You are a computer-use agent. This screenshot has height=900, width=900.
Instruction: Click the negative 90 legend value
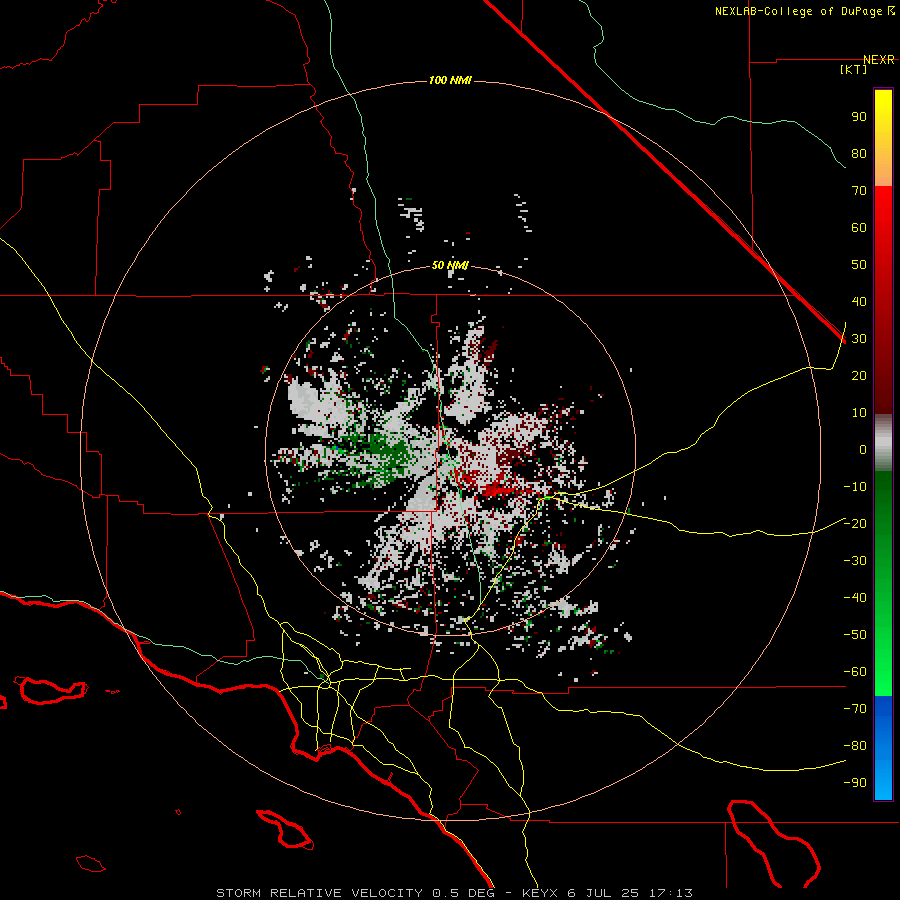[x=855, y=783]
